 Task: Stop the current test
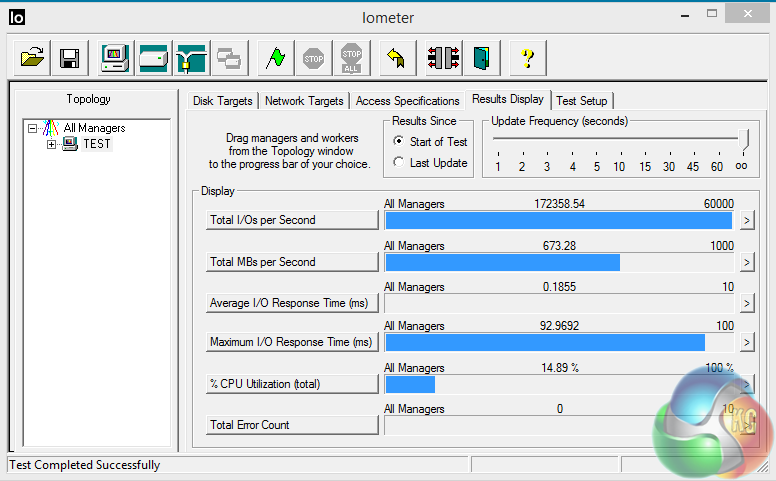coord(314,58)
